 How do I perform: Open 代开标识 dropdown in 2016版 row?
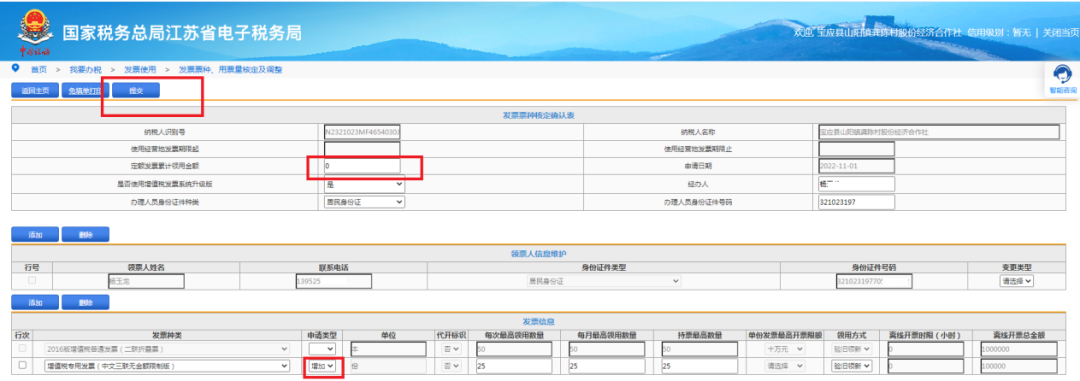point(452,349)
